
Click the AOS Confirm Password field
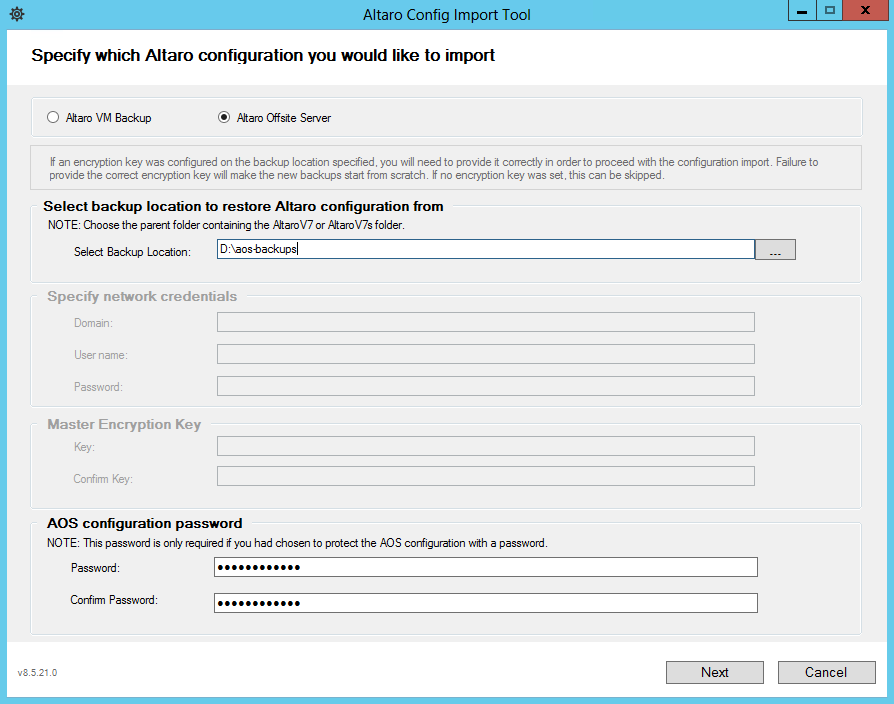[x=485, y=602]
